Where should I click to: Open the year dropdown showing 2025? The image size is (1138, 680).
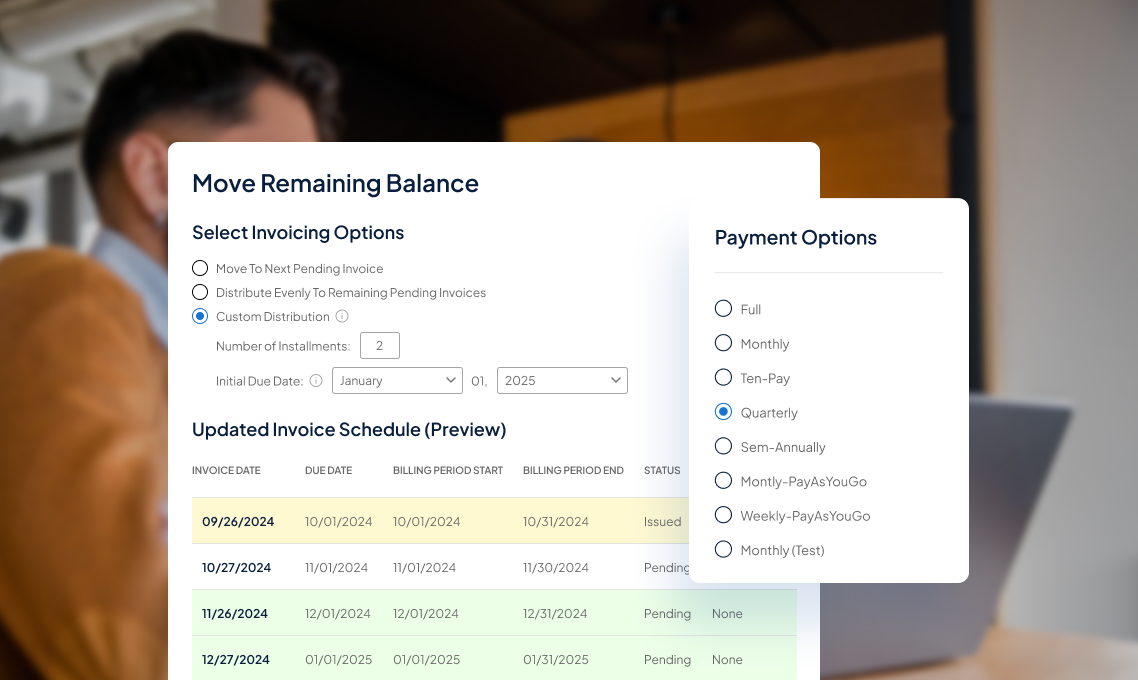562,380
